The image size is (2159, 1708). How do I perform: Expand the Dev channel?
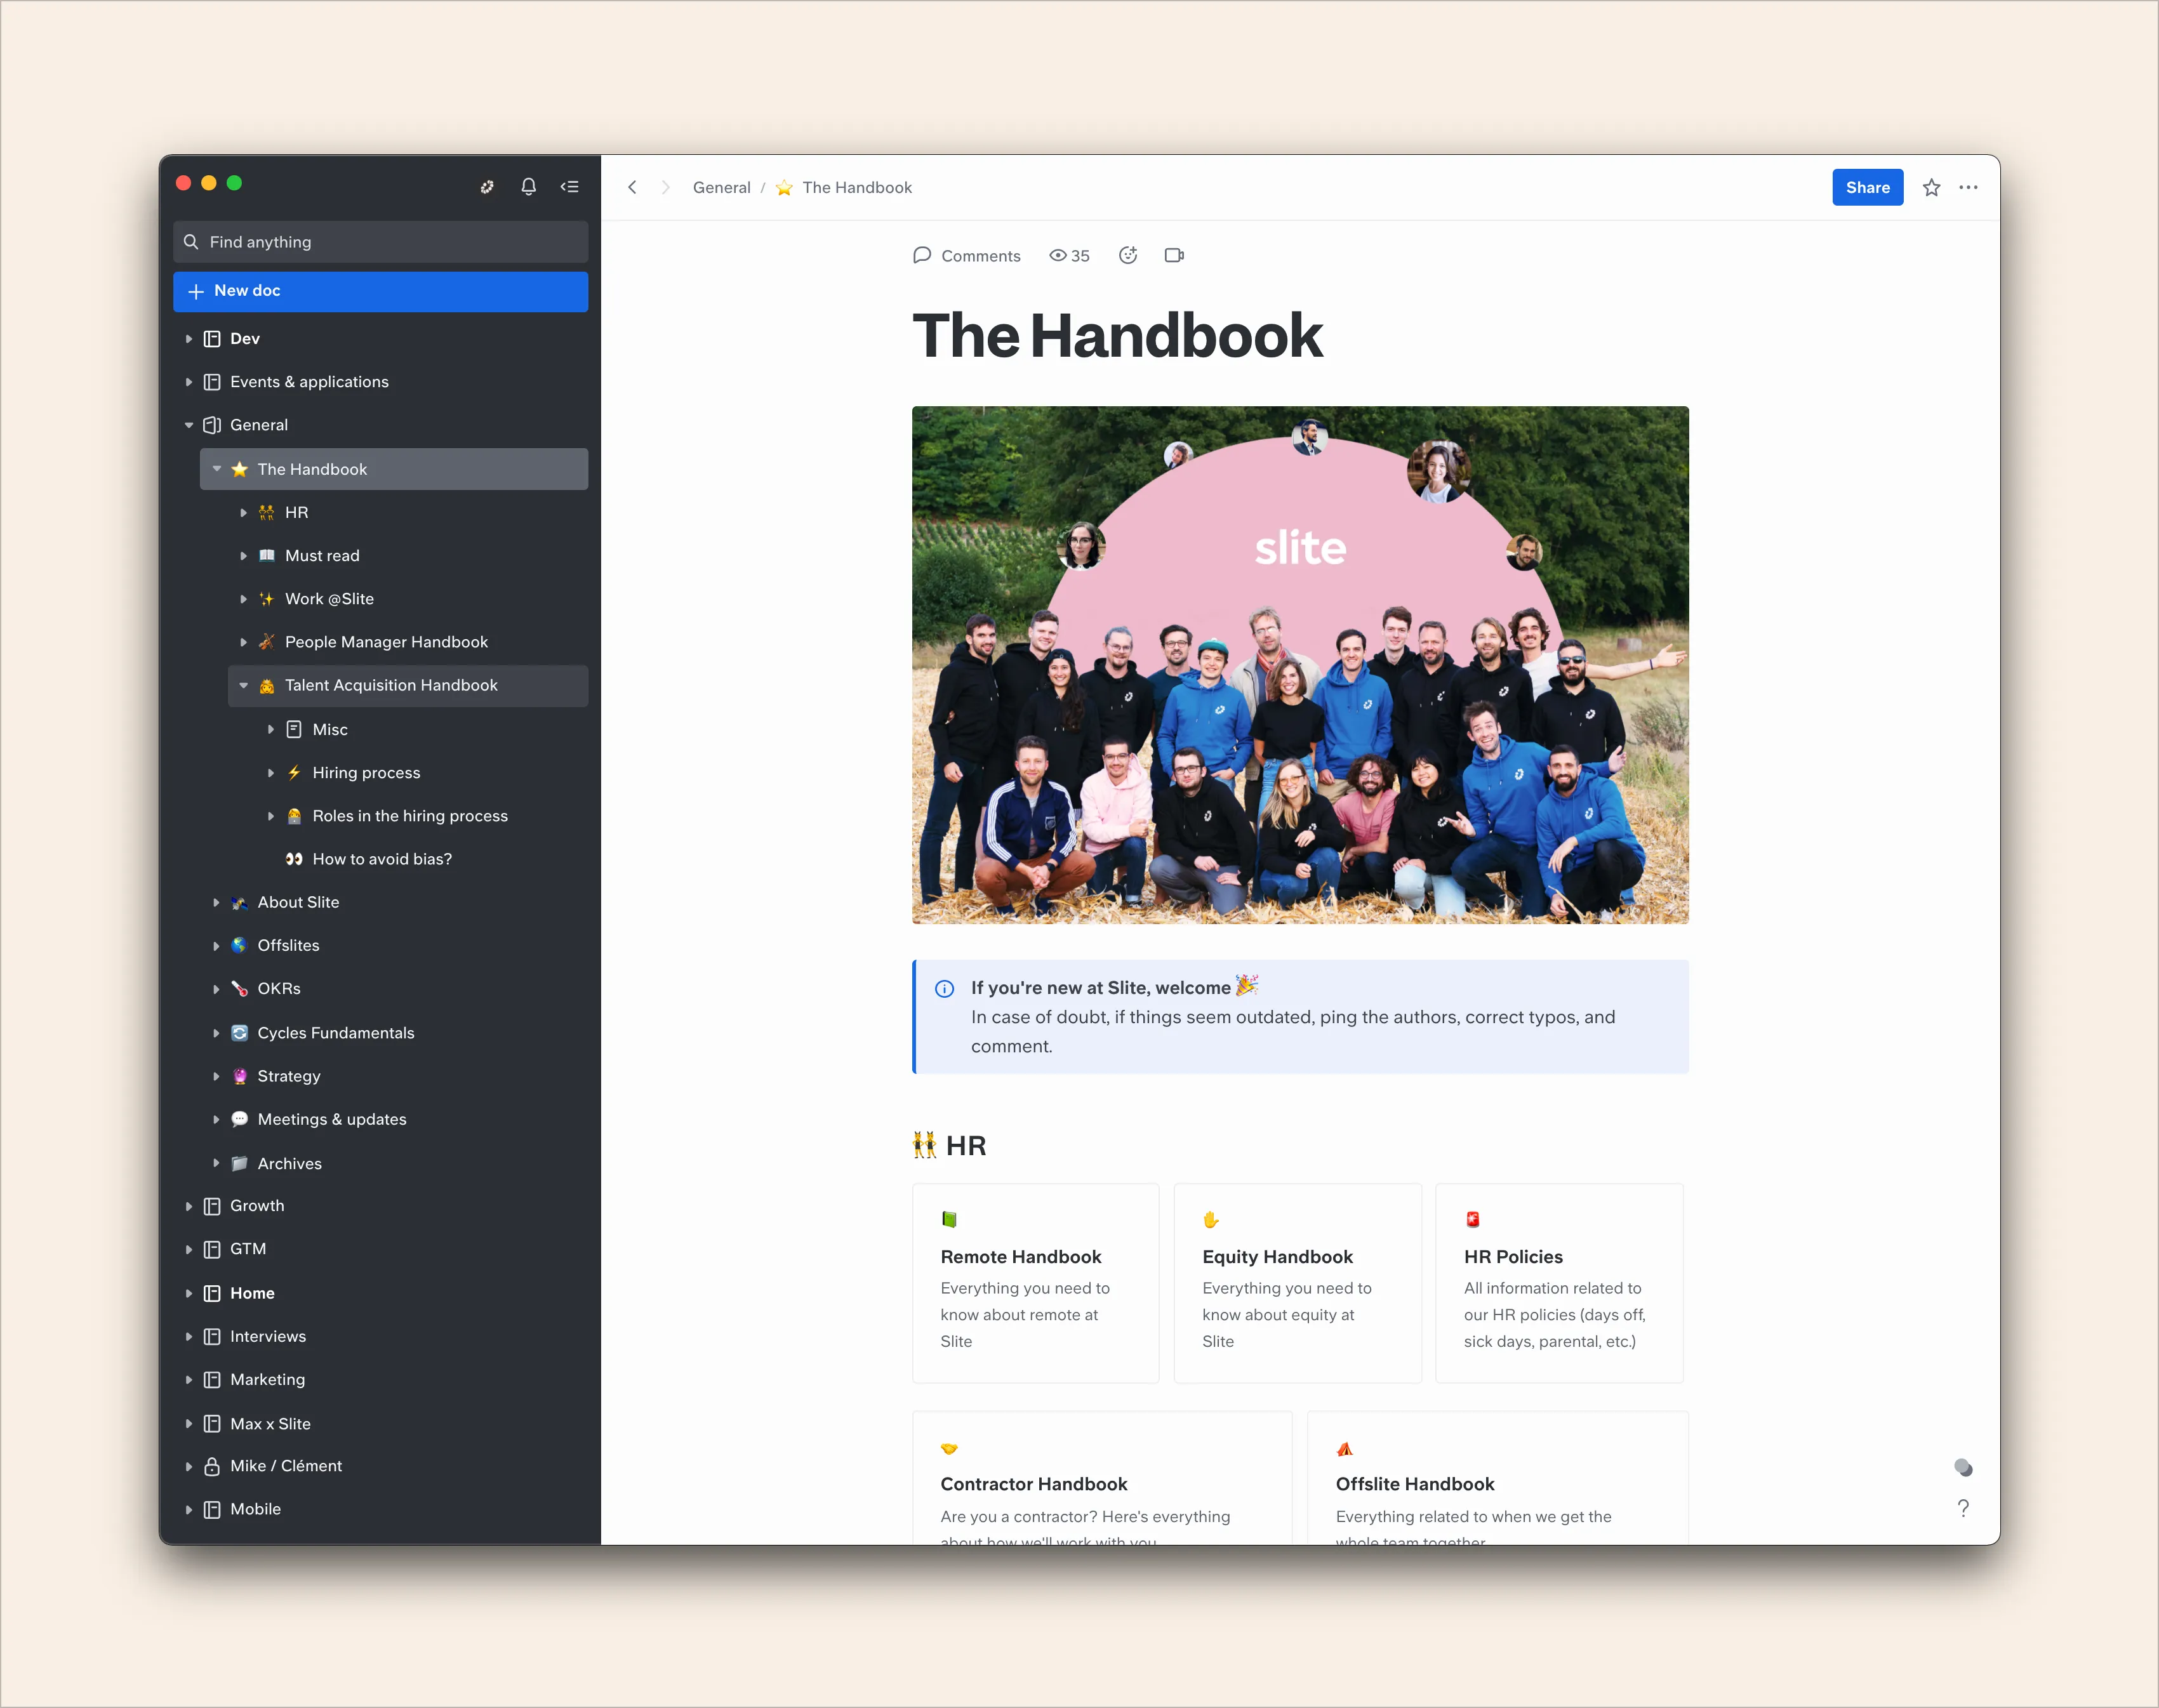(x=188, y=339)
